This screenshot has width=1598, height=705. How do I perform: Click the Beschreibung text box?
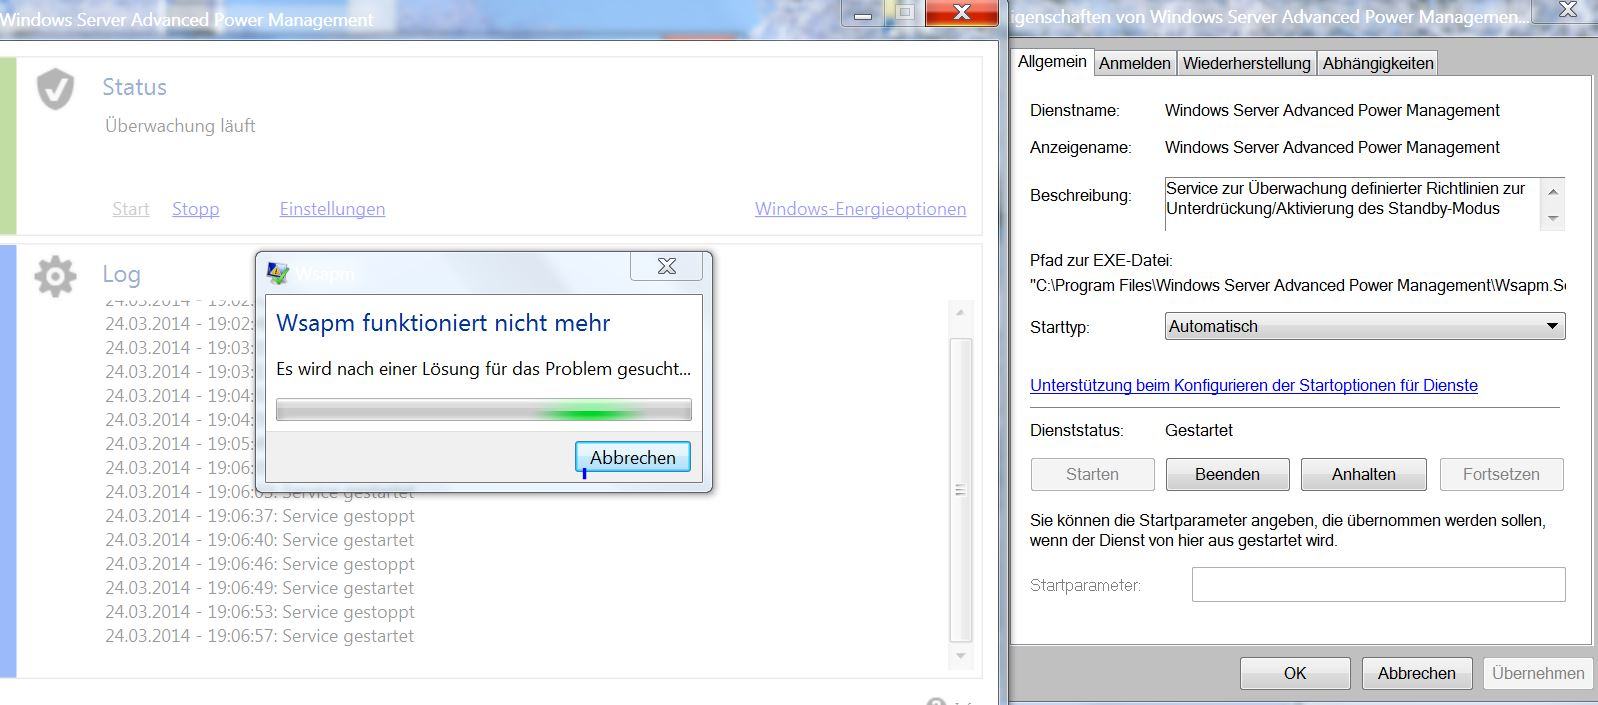1353,203
